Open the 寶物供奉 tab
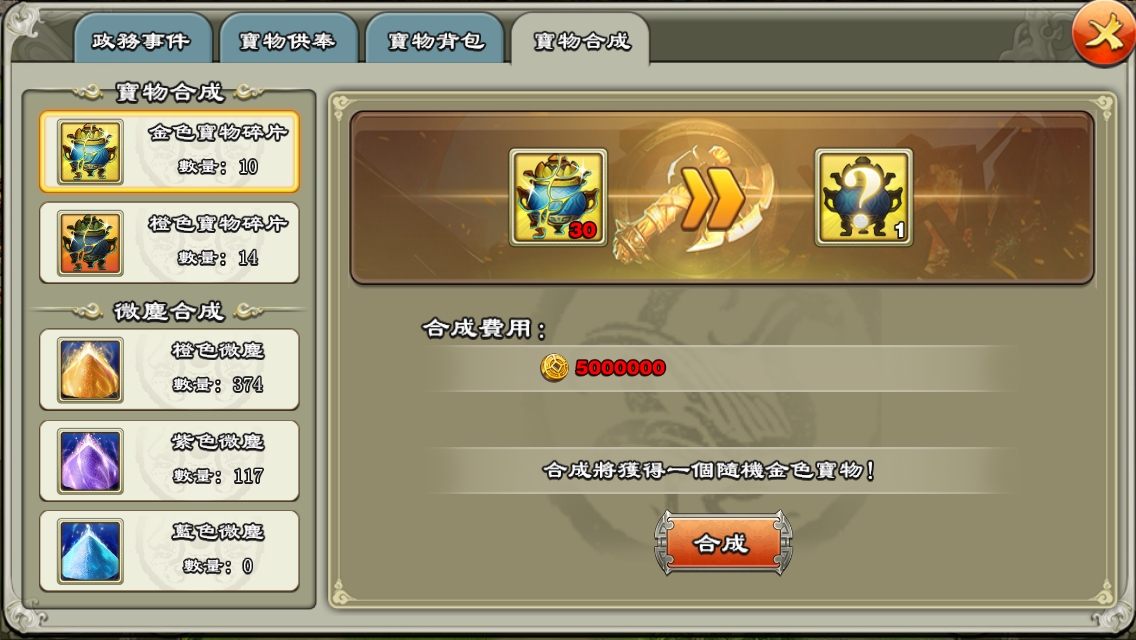Screen dimensions: 1136x640 click(x=288, y=41)
